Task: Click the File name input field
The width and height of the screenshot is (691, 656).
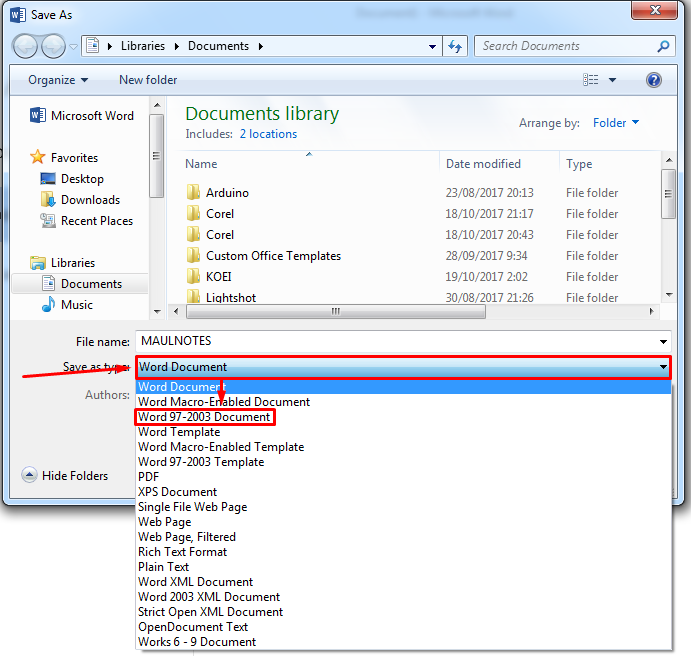Action: 396,341
